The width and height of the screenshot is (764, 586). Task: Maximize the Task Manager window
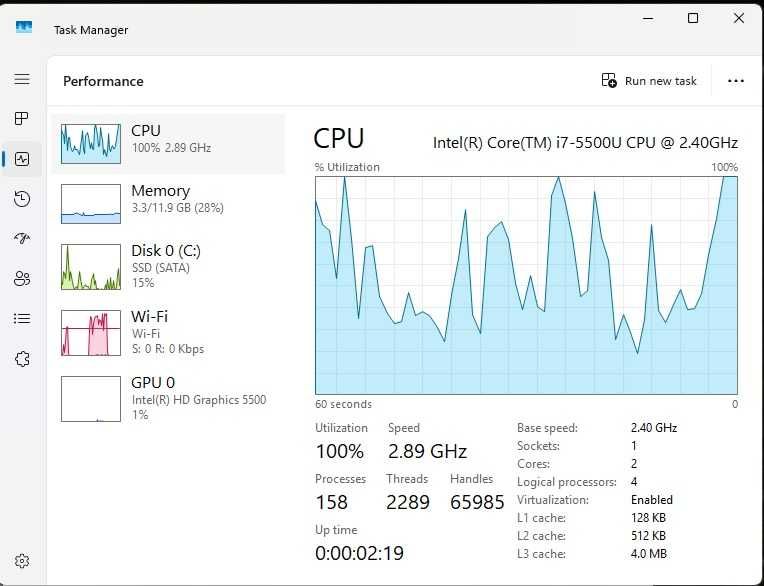point(693,19)
